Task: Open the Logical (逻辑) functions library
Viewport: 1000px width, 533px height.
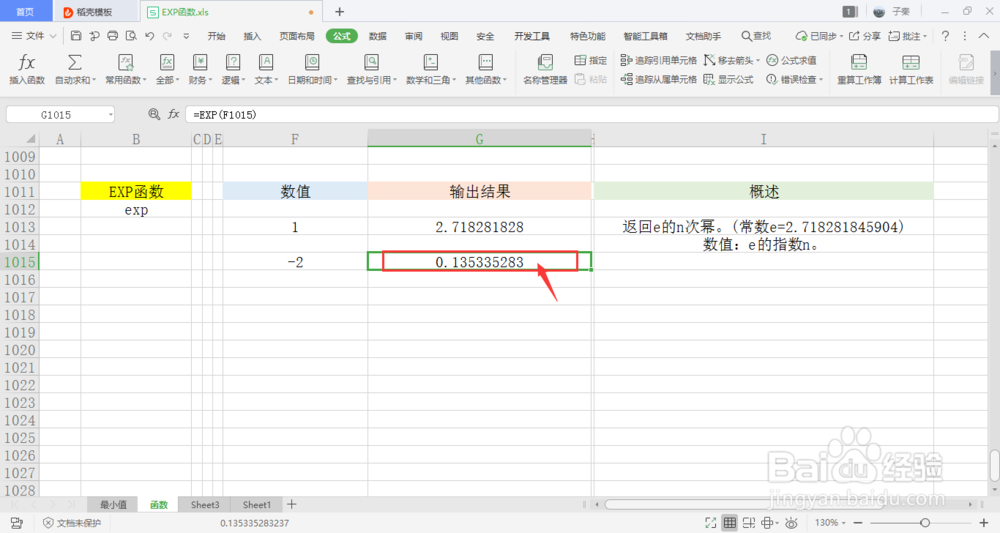Action: (233, 69)
